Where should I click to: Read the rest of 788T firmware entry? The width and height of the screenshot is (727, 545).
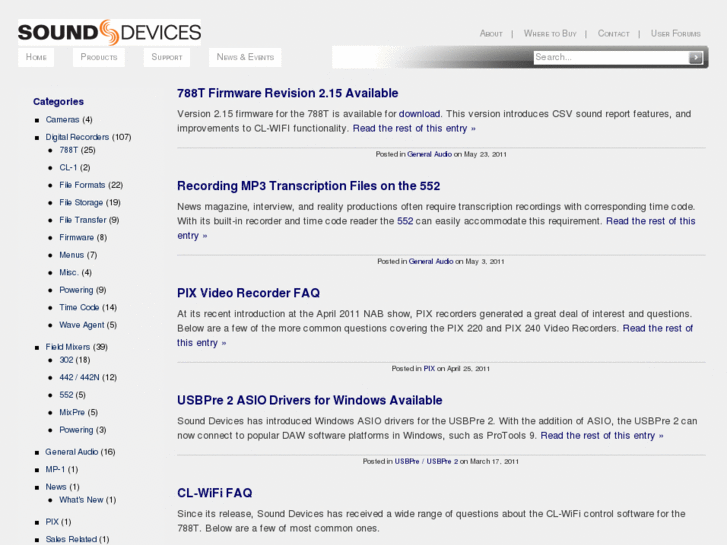414,128
